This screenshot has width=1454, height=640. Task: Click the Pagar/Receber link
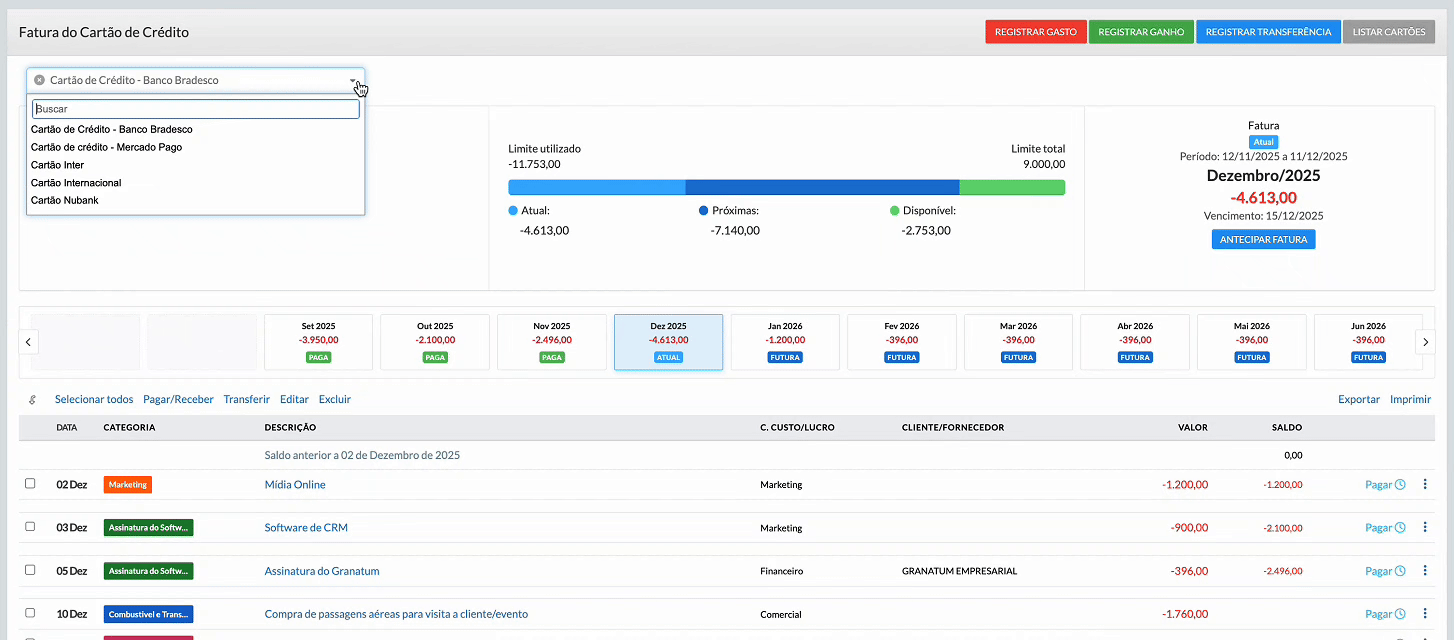coord(178,399)
